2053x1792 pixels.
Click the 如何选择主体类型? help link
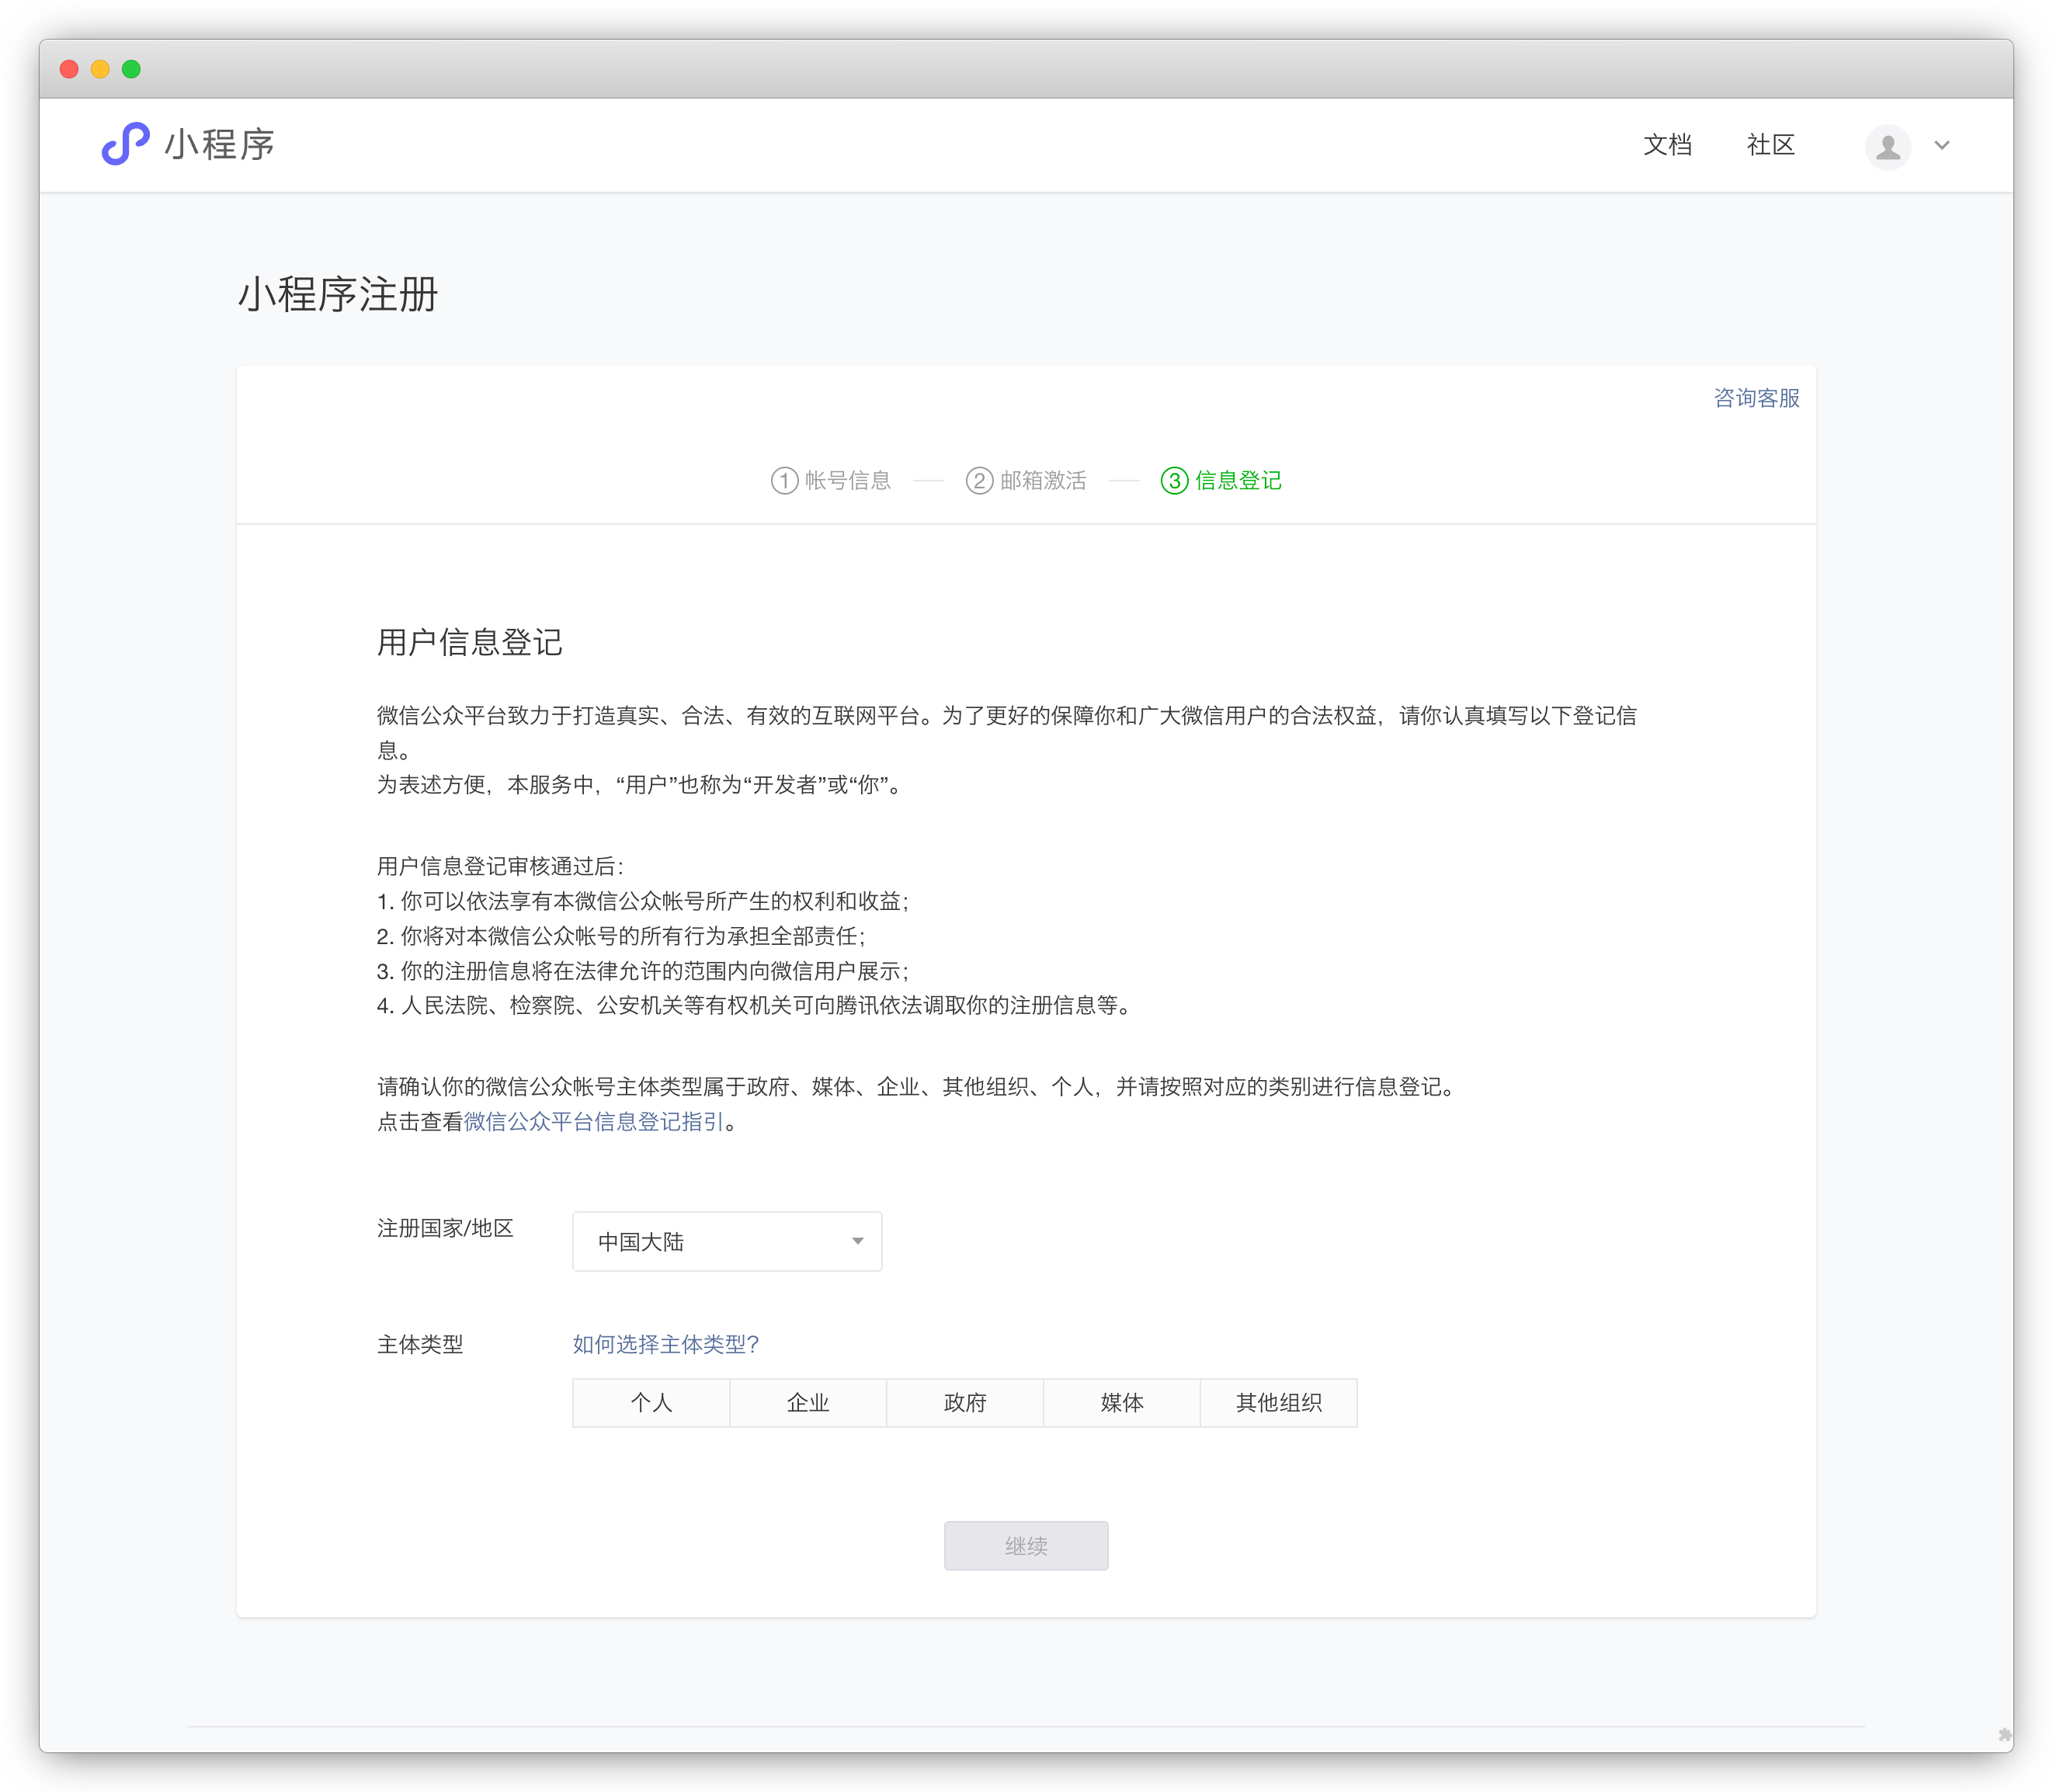[666, 1345]
